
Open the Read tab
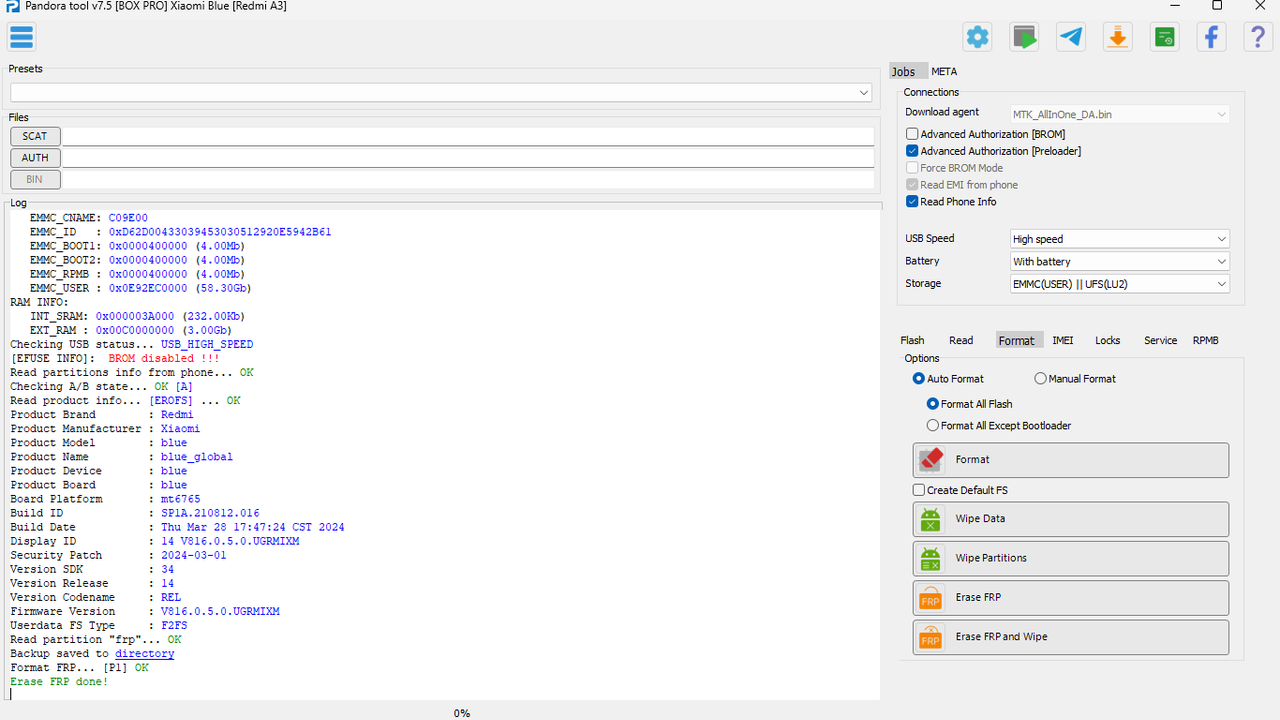pos(961,341)
